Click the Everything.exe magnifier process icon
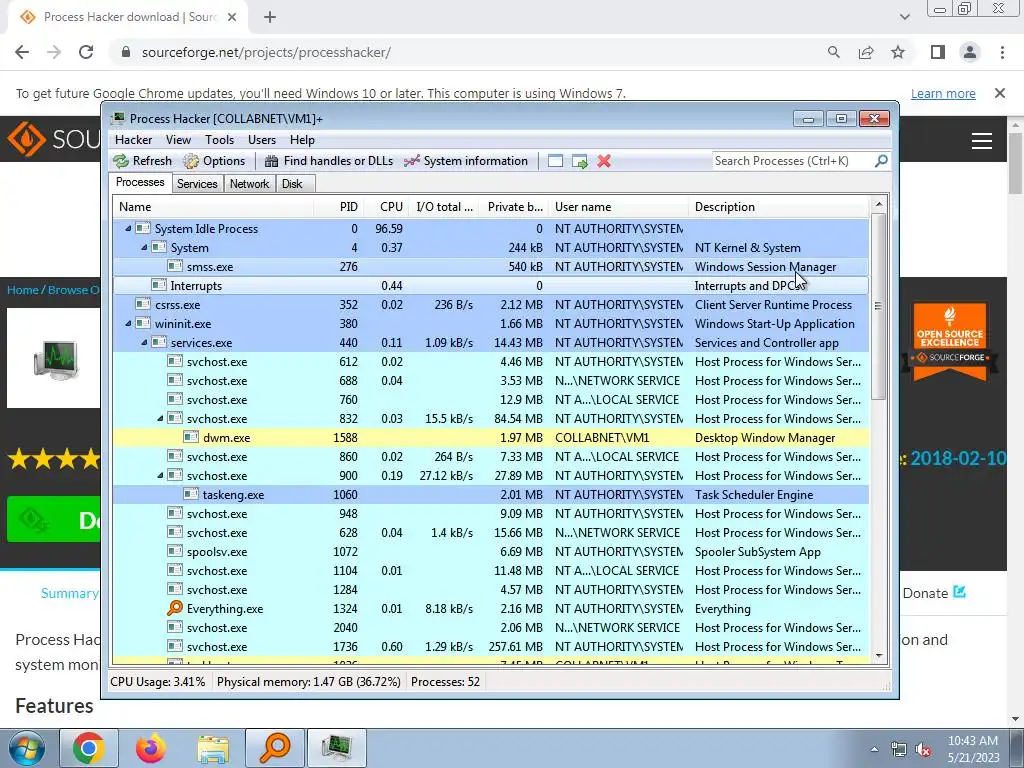 (x=174, y=609)
